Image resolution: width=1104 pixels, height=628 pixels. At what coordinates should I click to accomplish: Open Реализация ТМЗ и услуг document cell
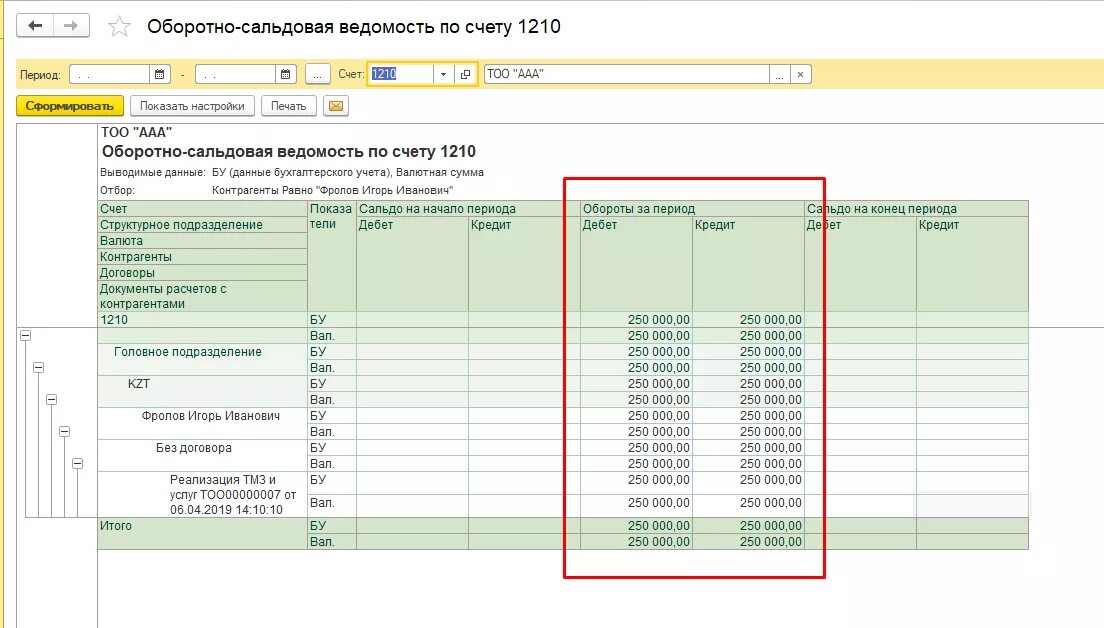(x=203, y=494)
